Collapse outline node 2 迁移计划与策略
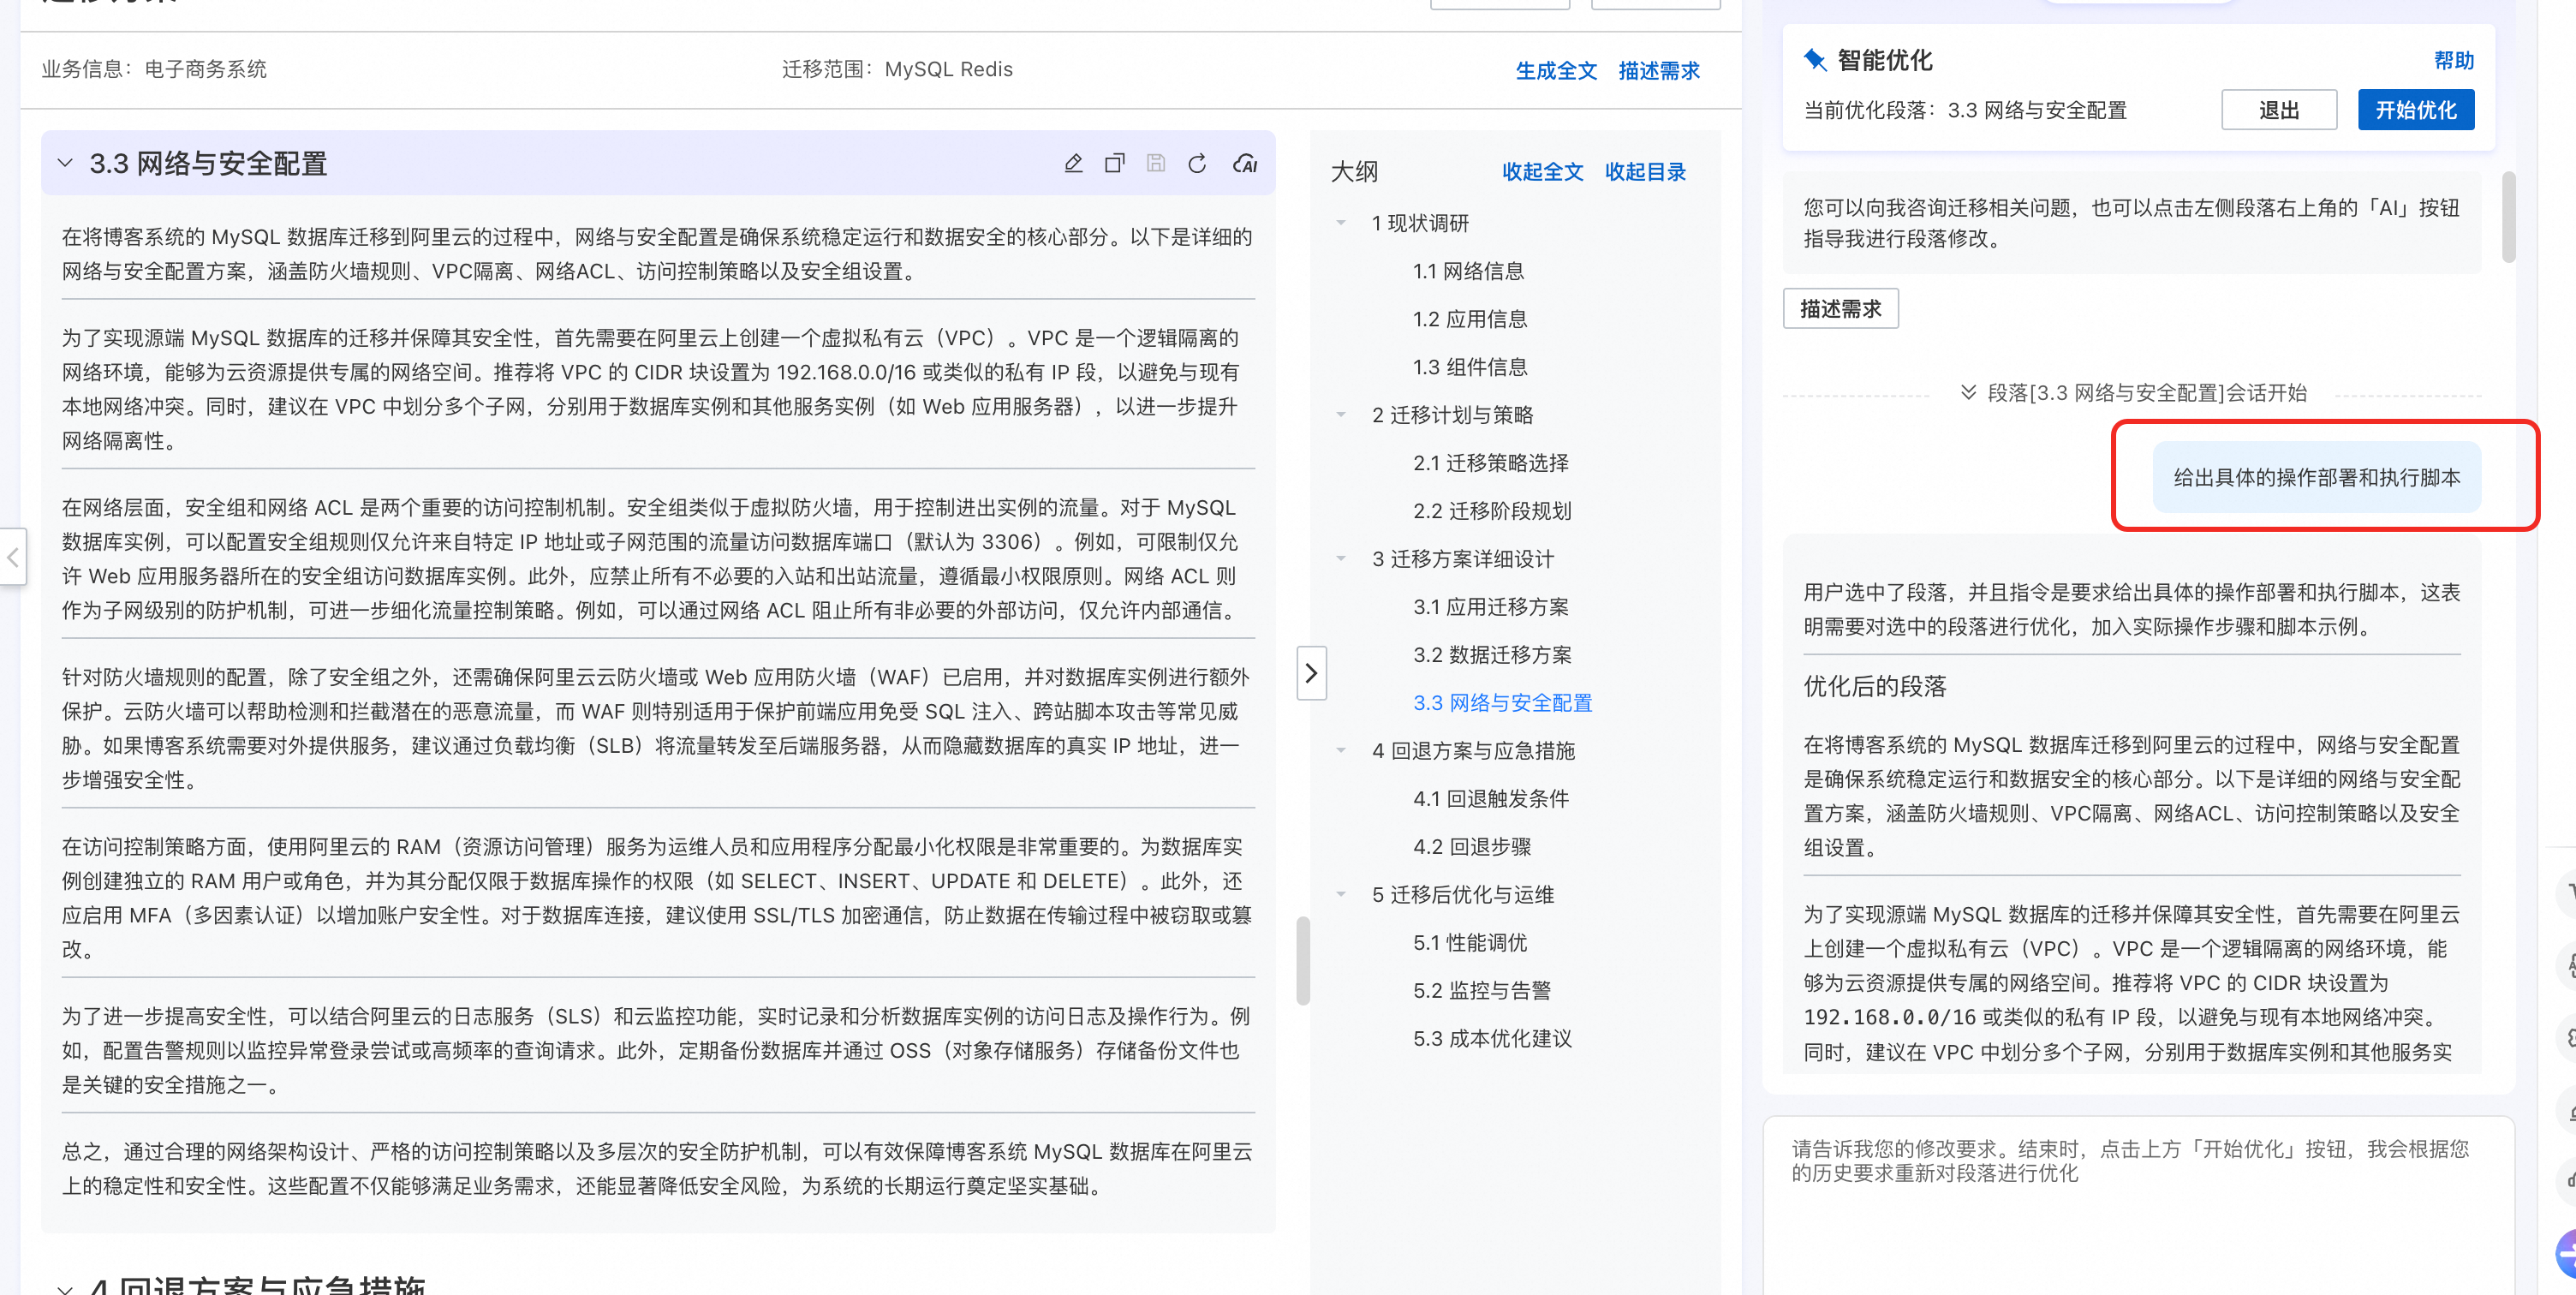 (1341, 415)
